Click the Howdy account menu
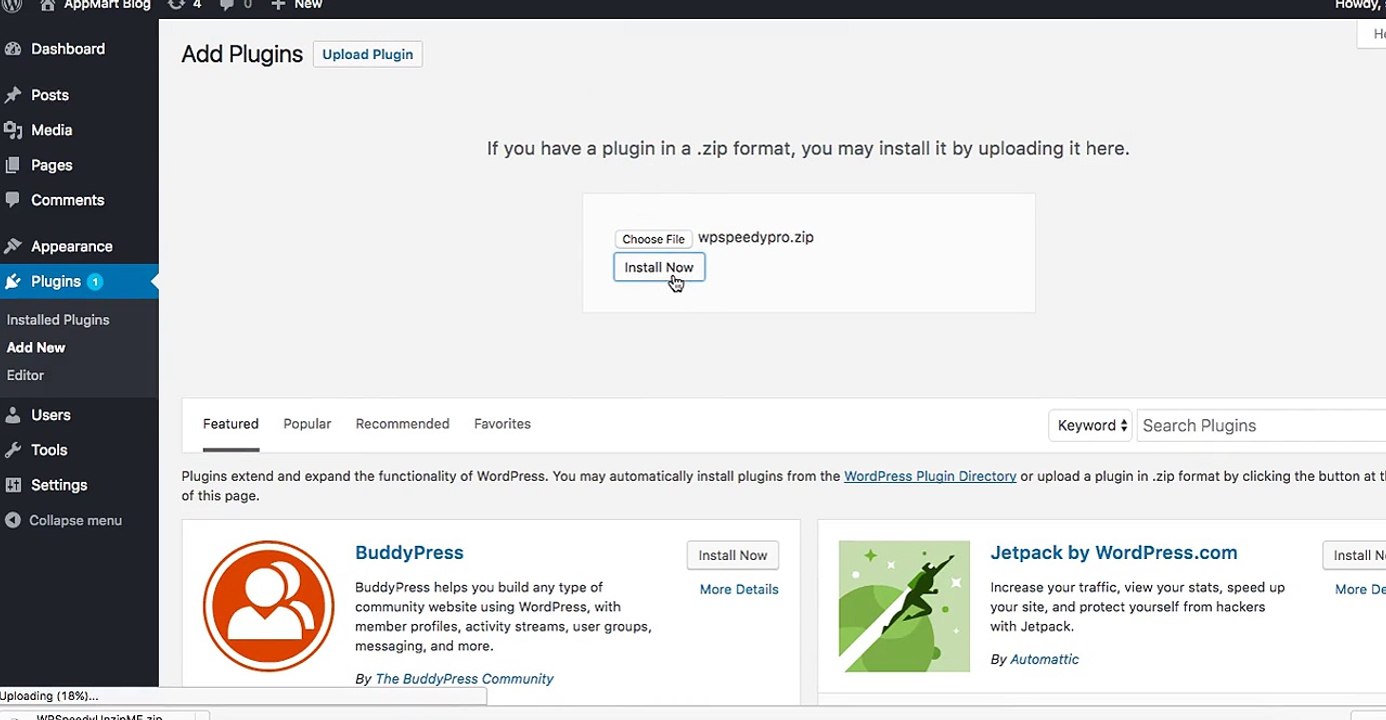The height and width of the screenshot is (720, 1386). [x=1360, y=5]
